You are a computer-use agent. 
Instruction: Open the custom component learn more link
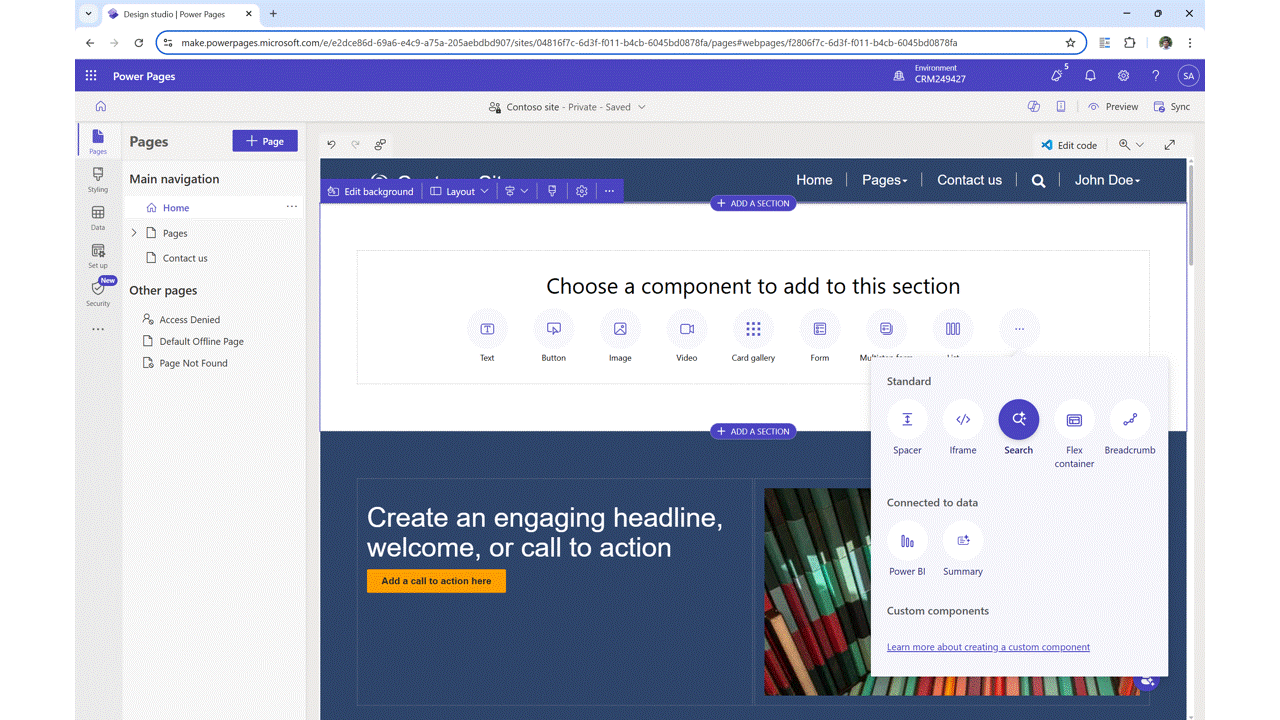(x=988, y=647)
